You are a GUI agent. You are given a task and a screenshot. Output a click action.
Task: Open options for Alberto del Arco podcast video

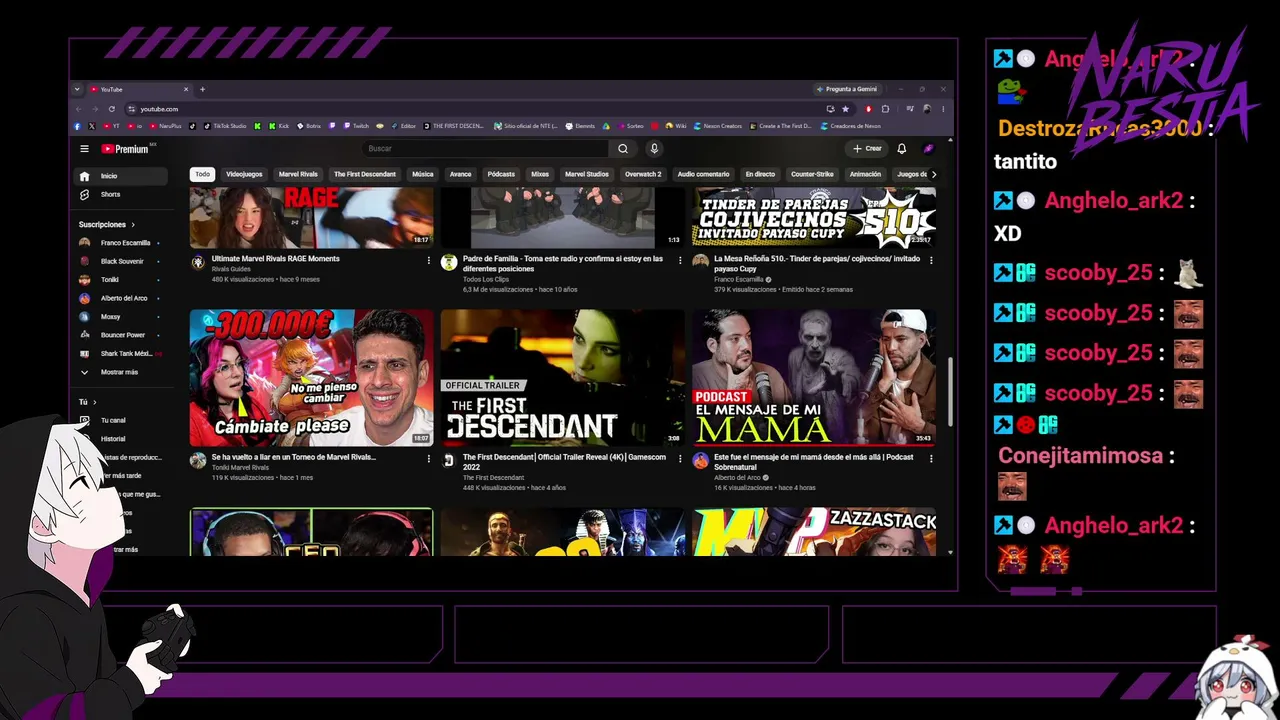pos(931,459)
